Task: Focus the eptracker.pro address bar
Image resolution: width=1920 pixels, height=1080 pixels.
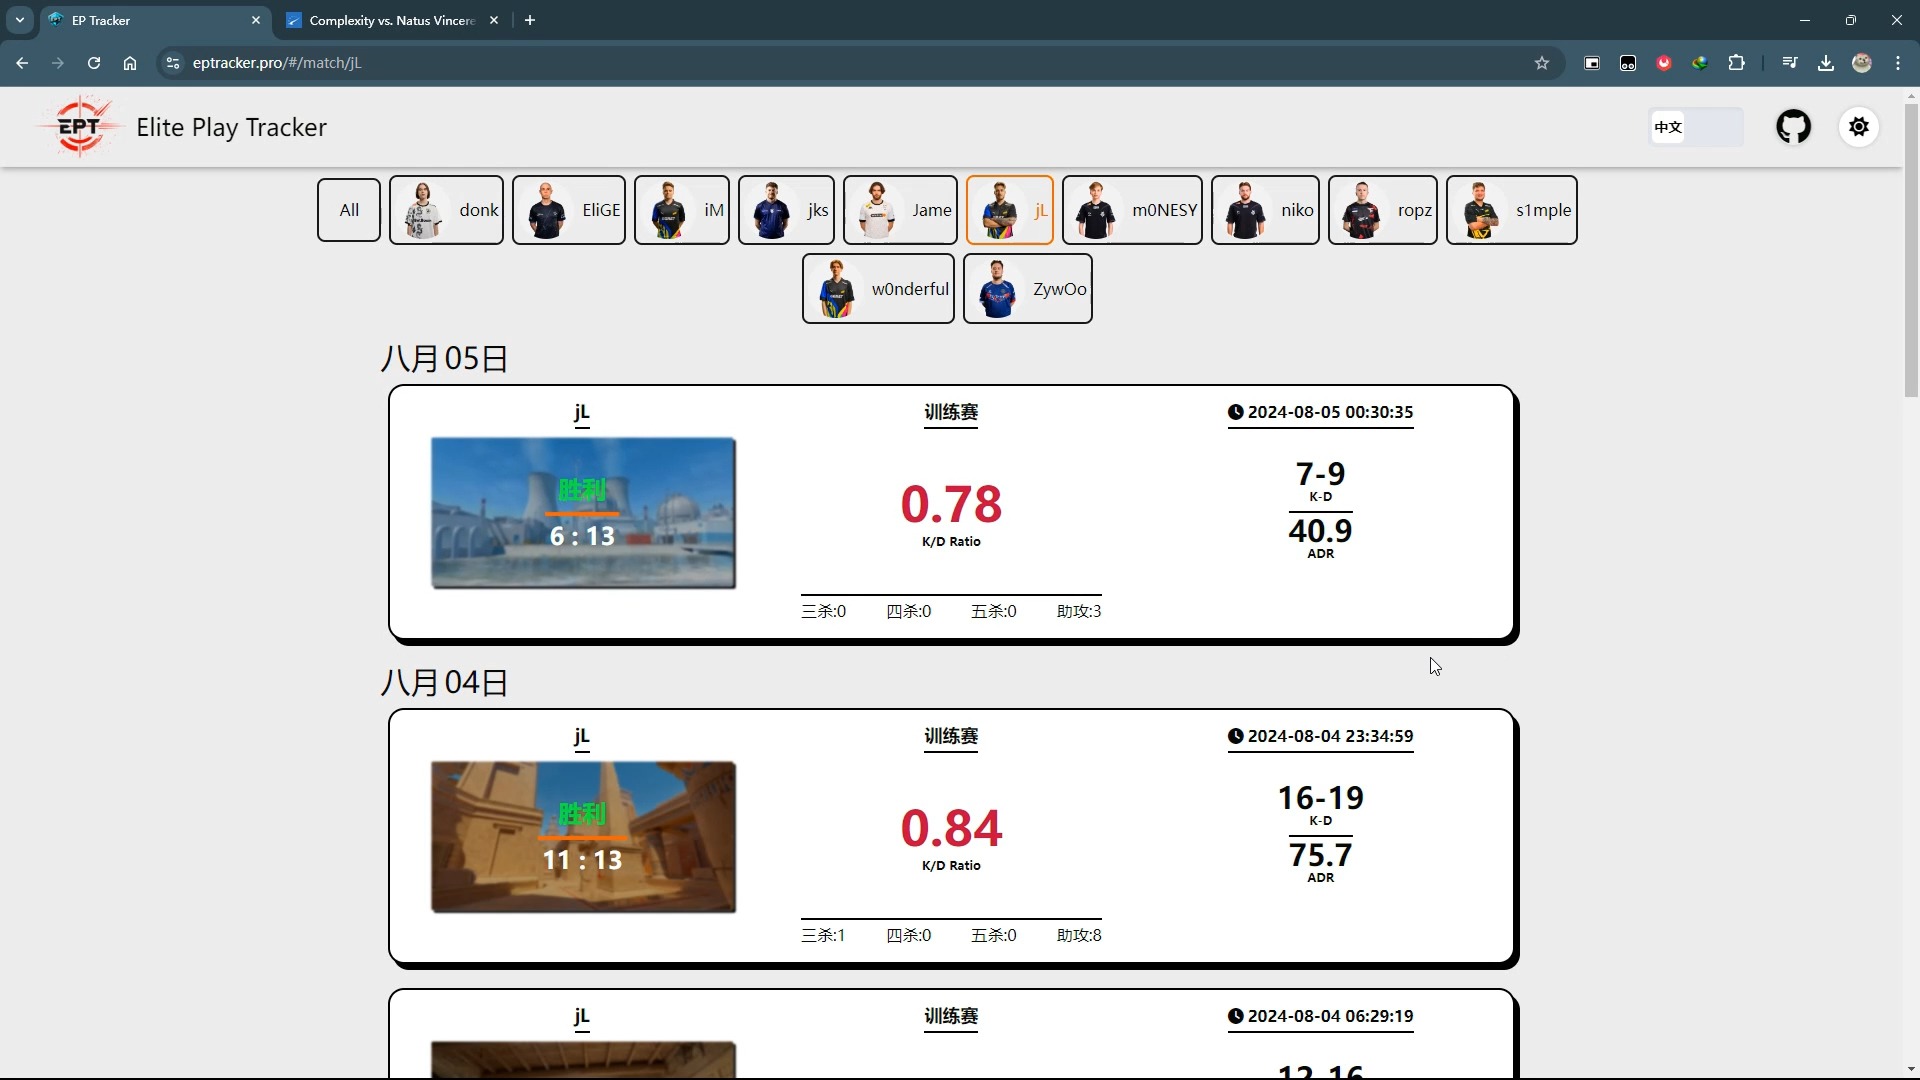Action: click(860, 63)
